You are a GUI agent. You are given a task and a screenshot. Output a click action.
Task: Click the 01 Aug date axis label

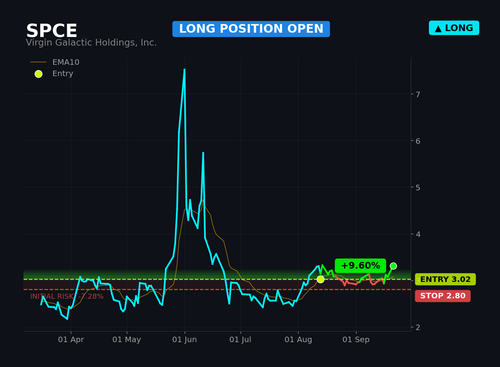click(298, 340)
